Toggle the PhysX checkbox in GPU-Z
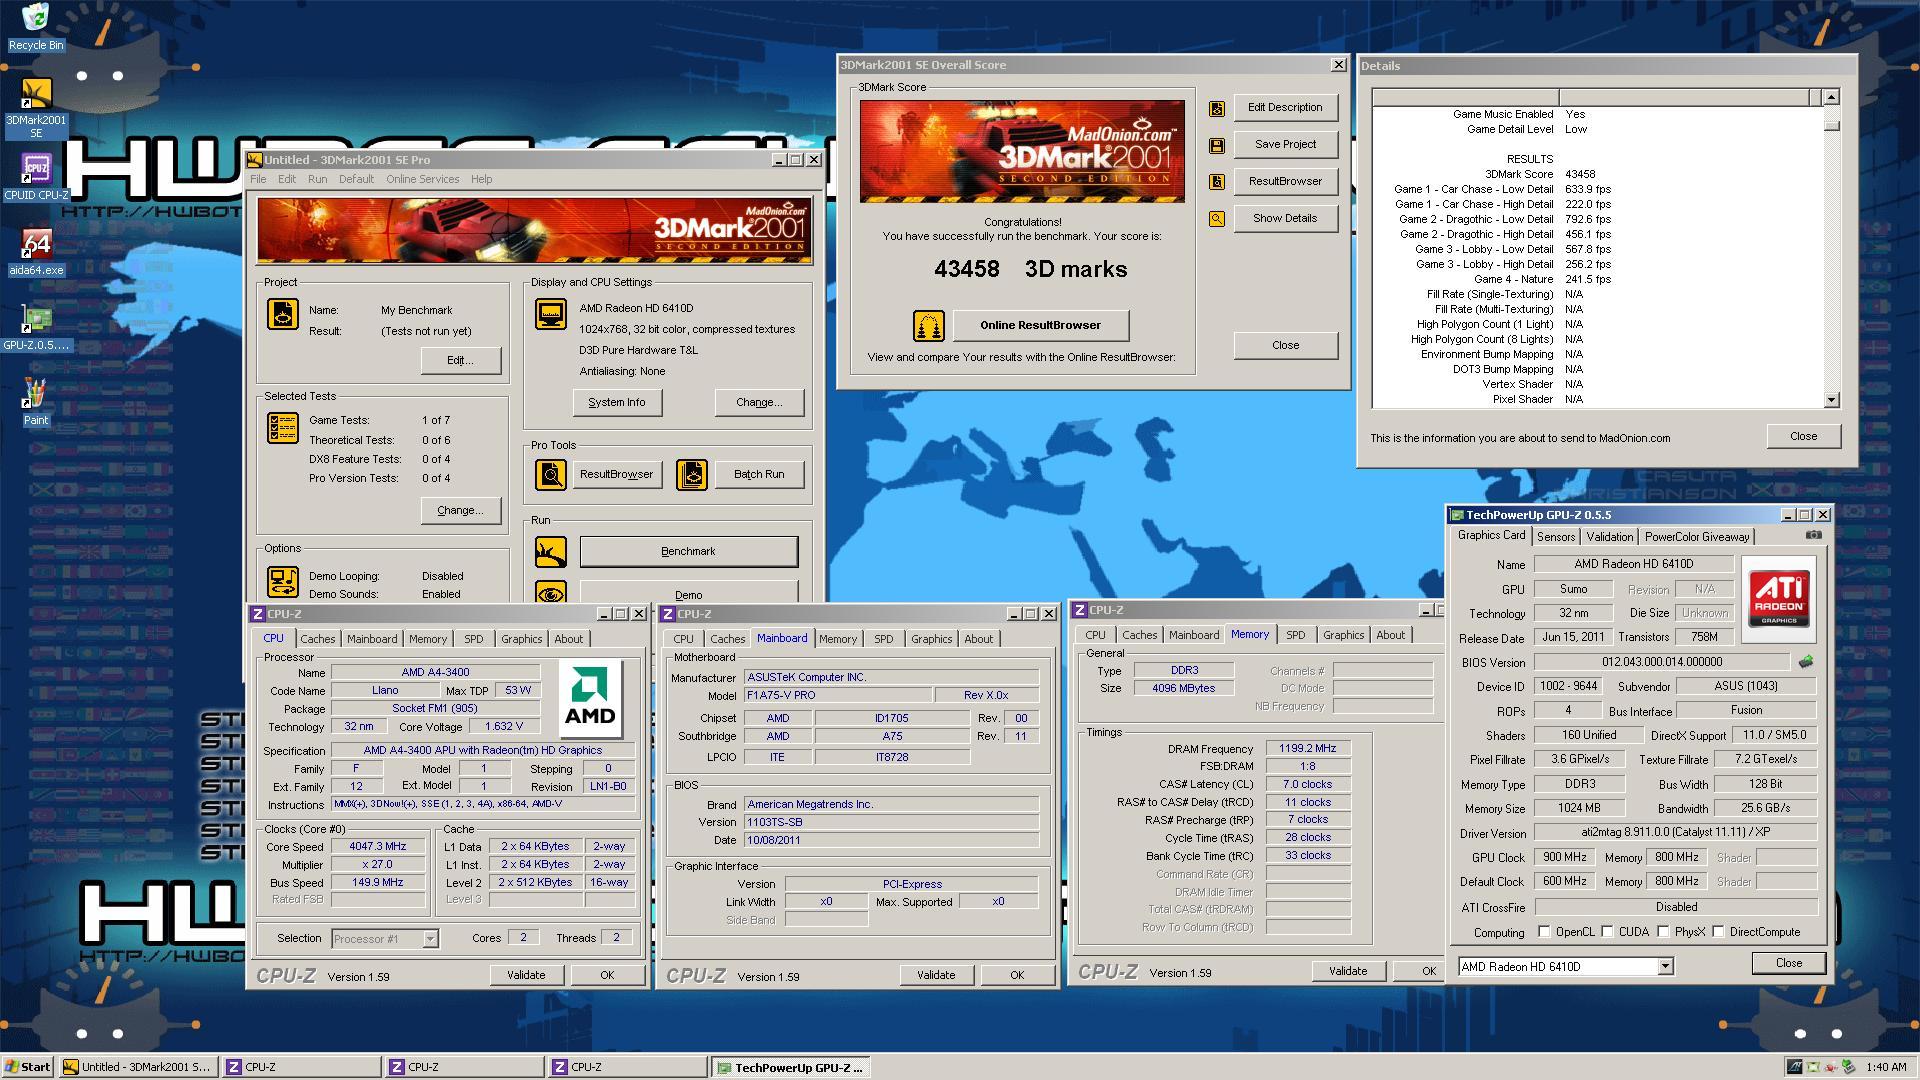1920x1080 pixels. point(1663,931)
